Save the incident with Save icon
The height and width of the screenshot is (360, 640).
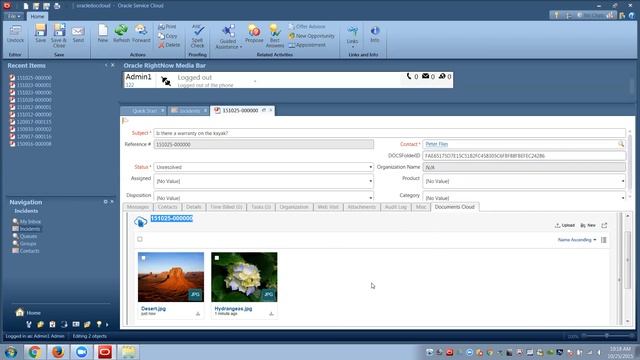pyautogui.click(x=40, y=33)
